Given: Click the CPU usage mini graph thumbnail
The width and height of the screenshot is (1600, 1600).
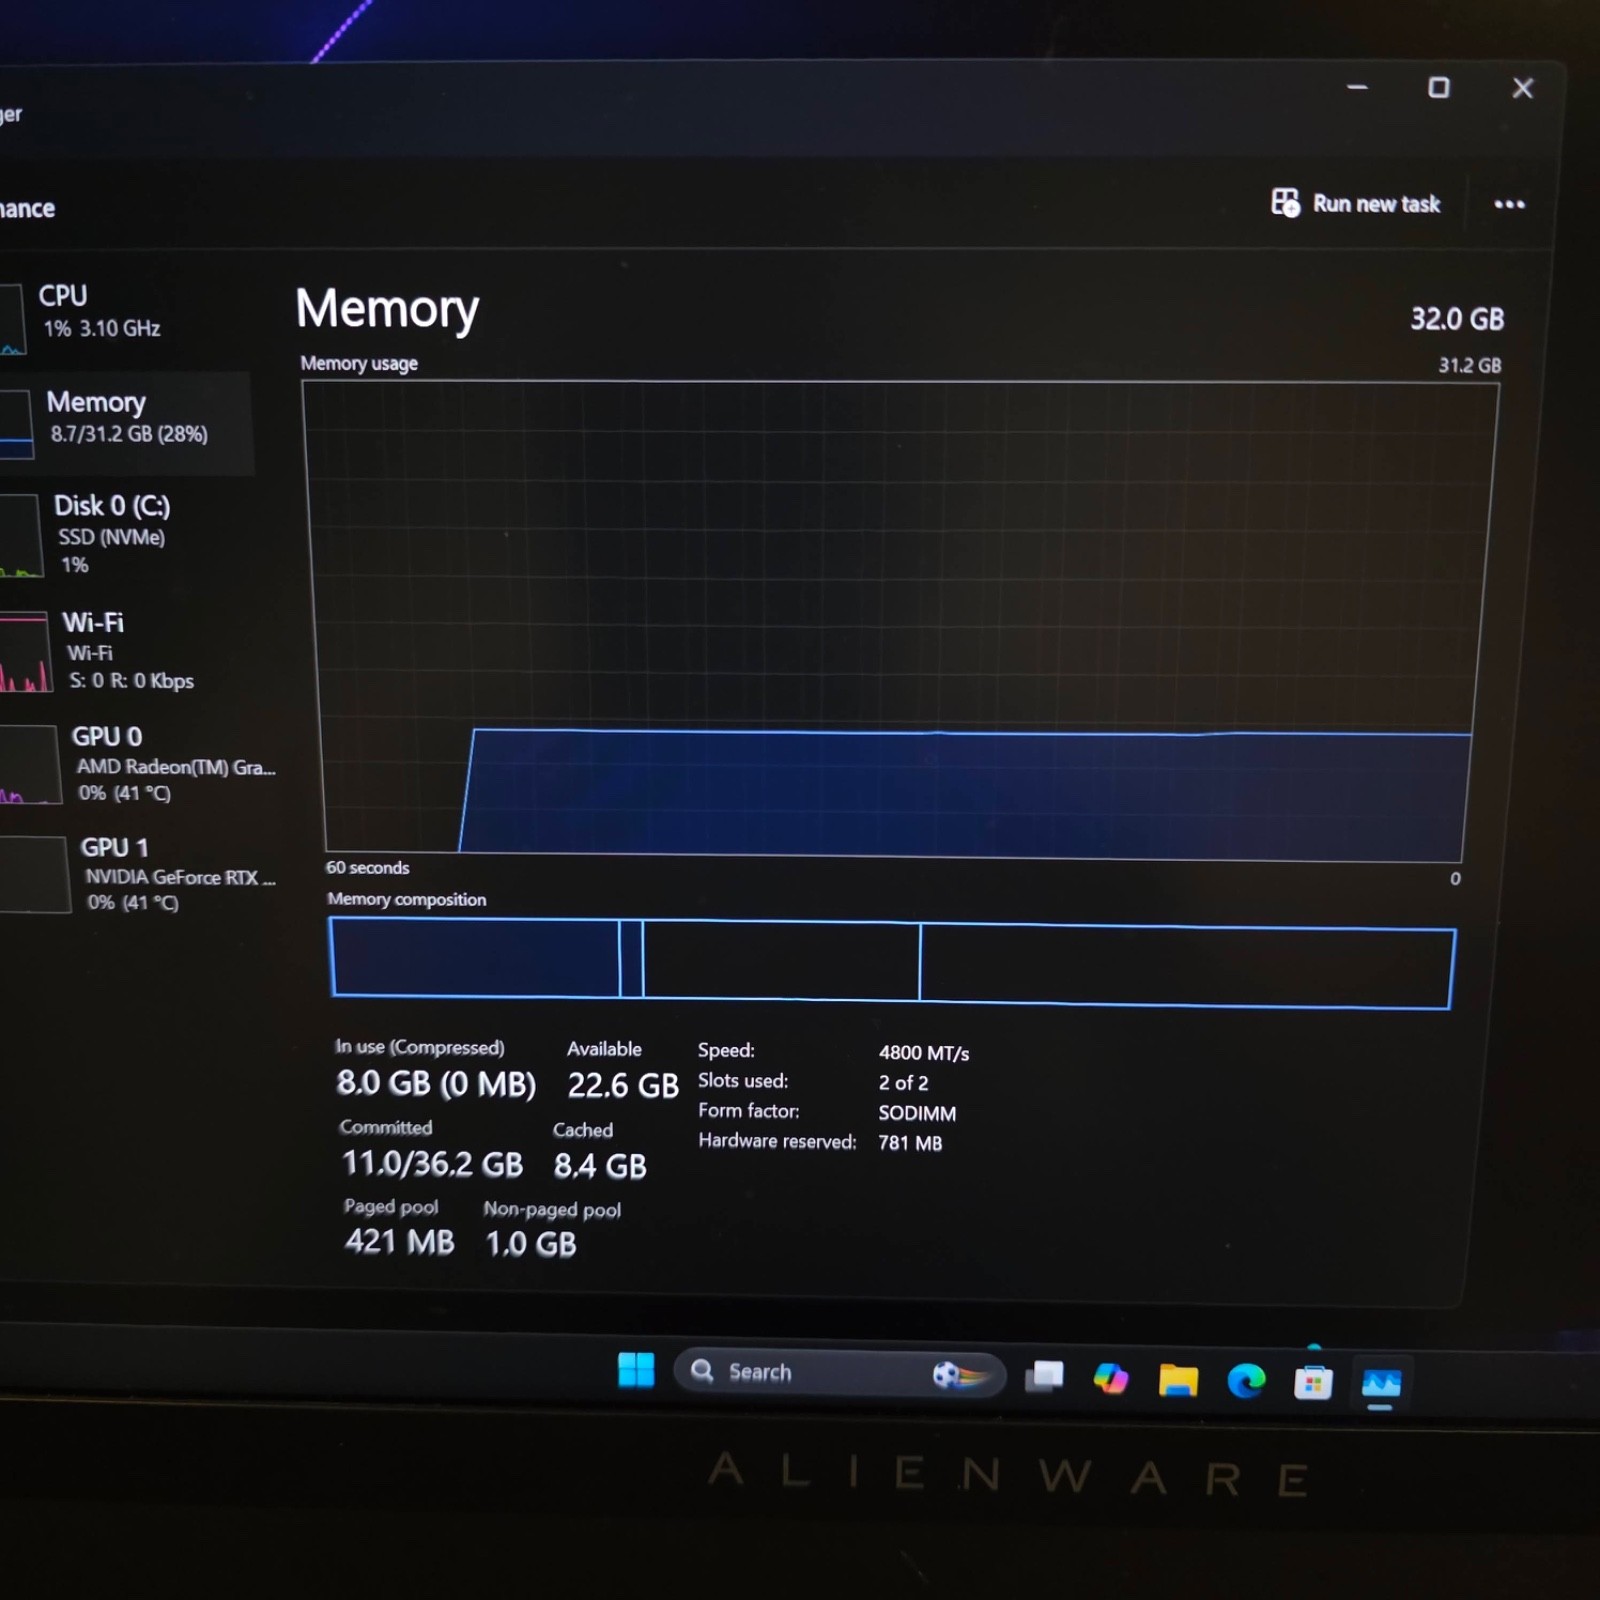Looking at the screenshot, I should (x=12, y=319).
